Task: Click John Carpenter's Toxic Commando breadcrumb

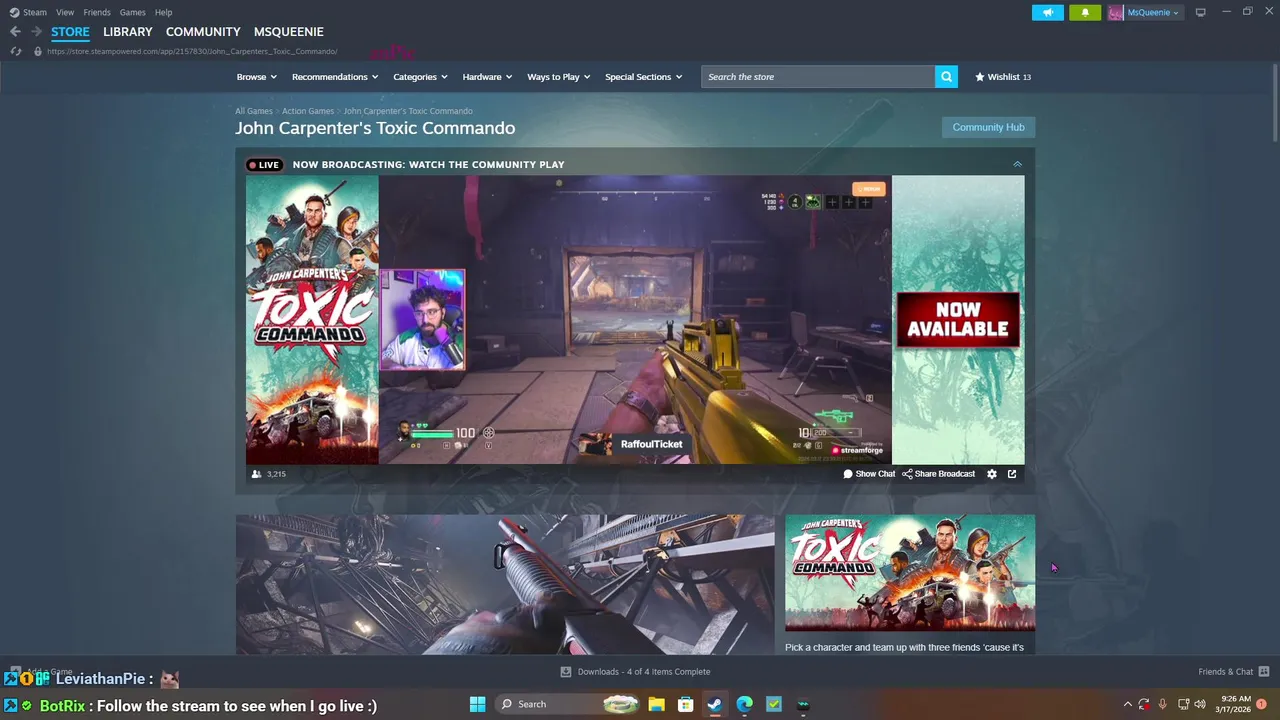Action: 408,111
